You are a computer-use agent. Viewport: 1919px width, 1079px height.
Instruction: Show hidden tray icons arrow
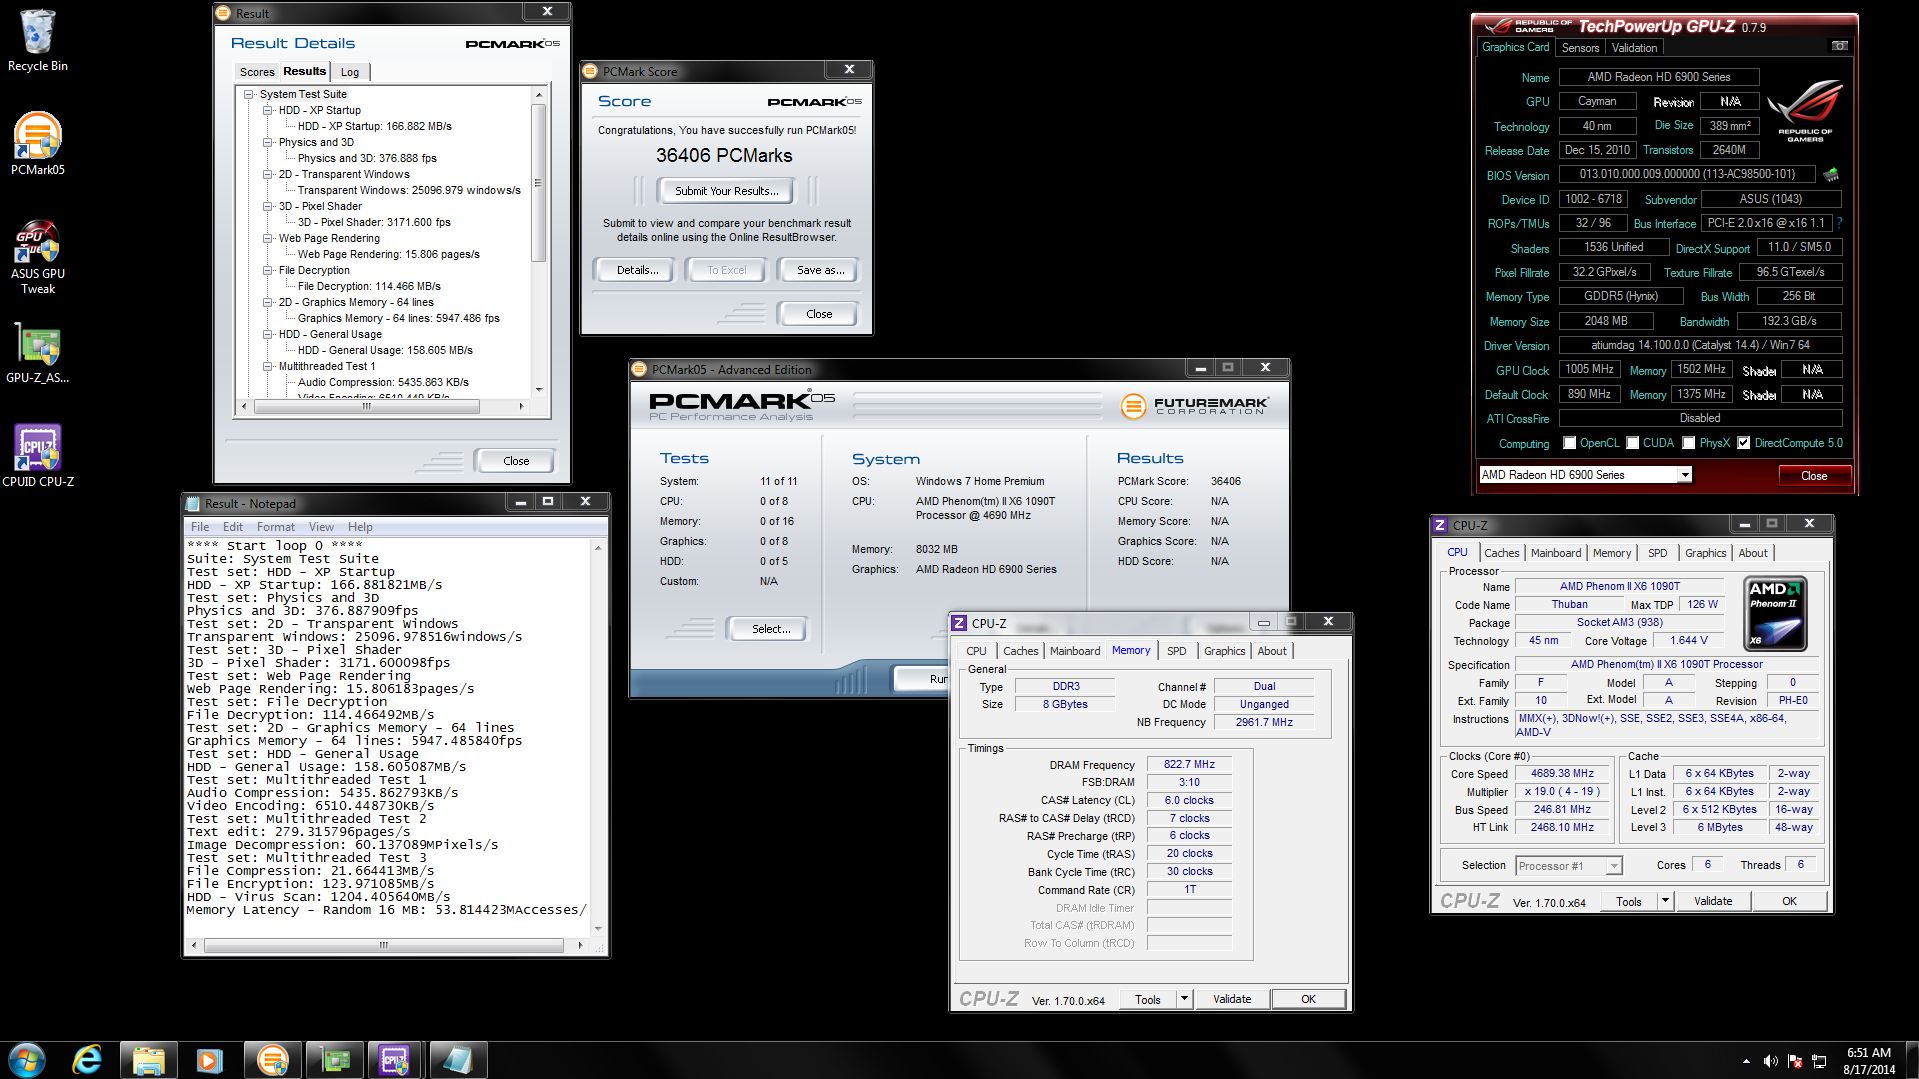click(1746, 1061)
